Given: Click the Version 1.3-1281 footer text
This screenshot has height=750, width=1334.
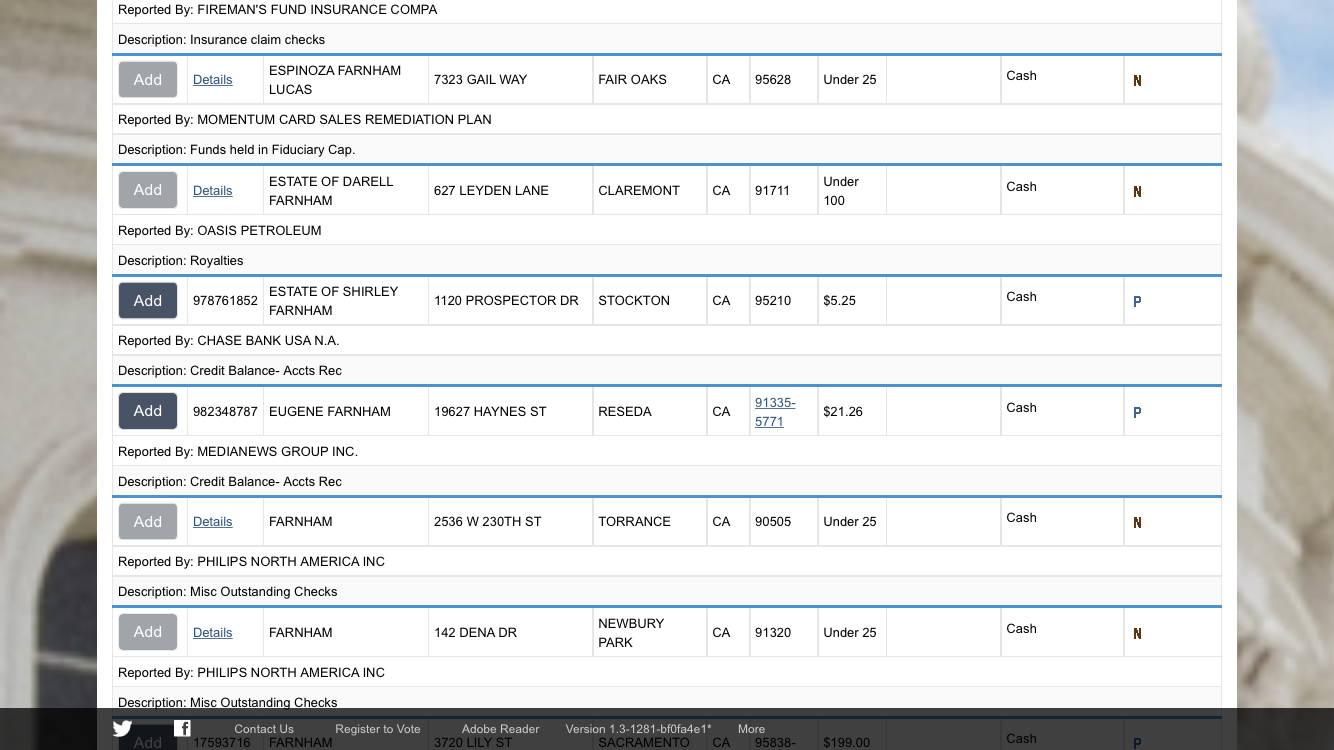Looking at the screenshot, I should coord(638,729).
